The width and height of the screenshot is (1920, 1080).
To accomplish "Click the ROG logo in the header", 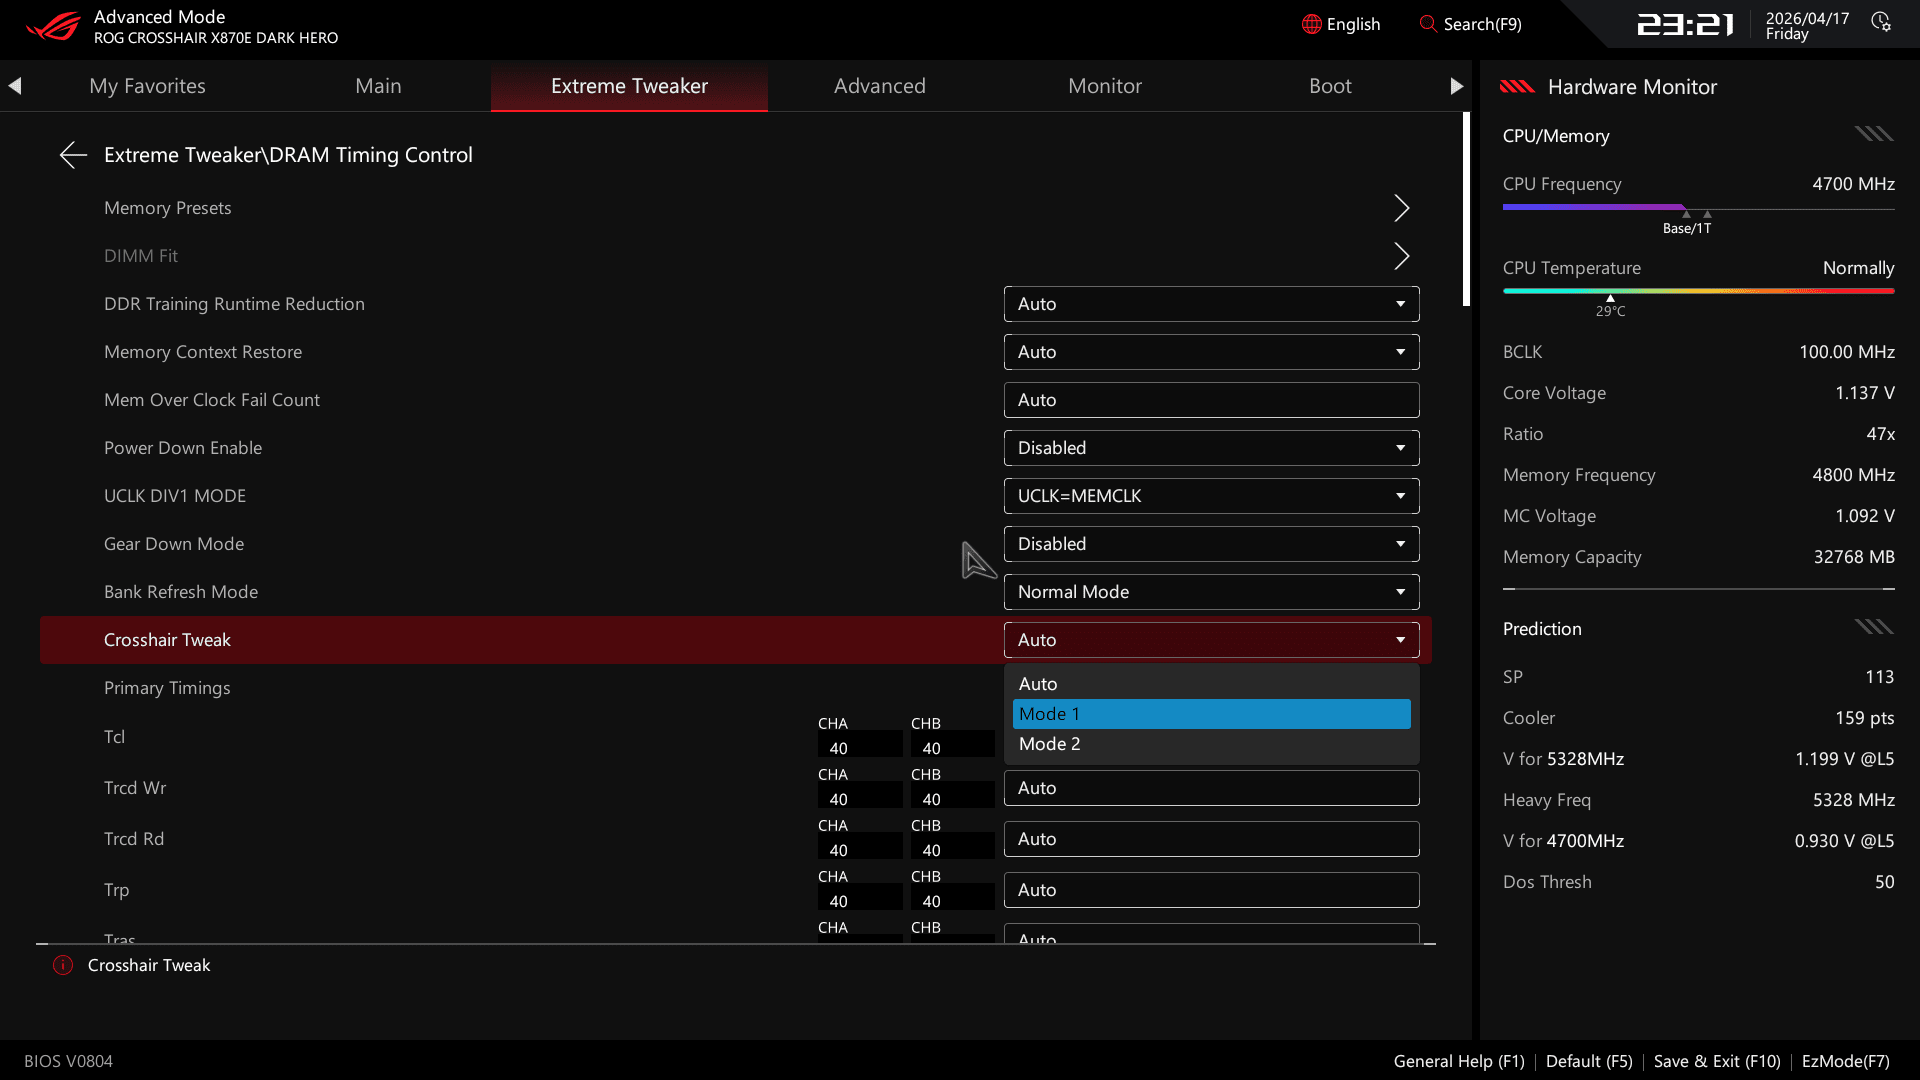I will [52, 26].
